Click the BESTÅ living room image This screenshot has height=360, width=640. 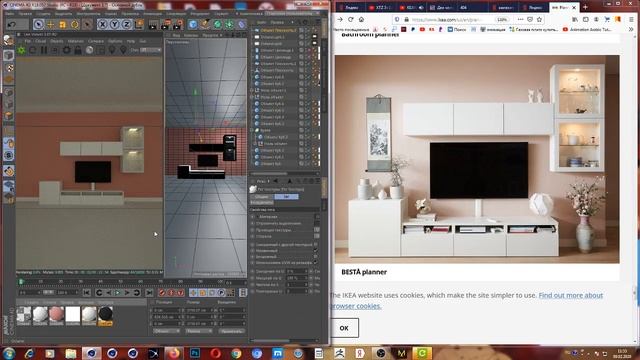(477, 159)
